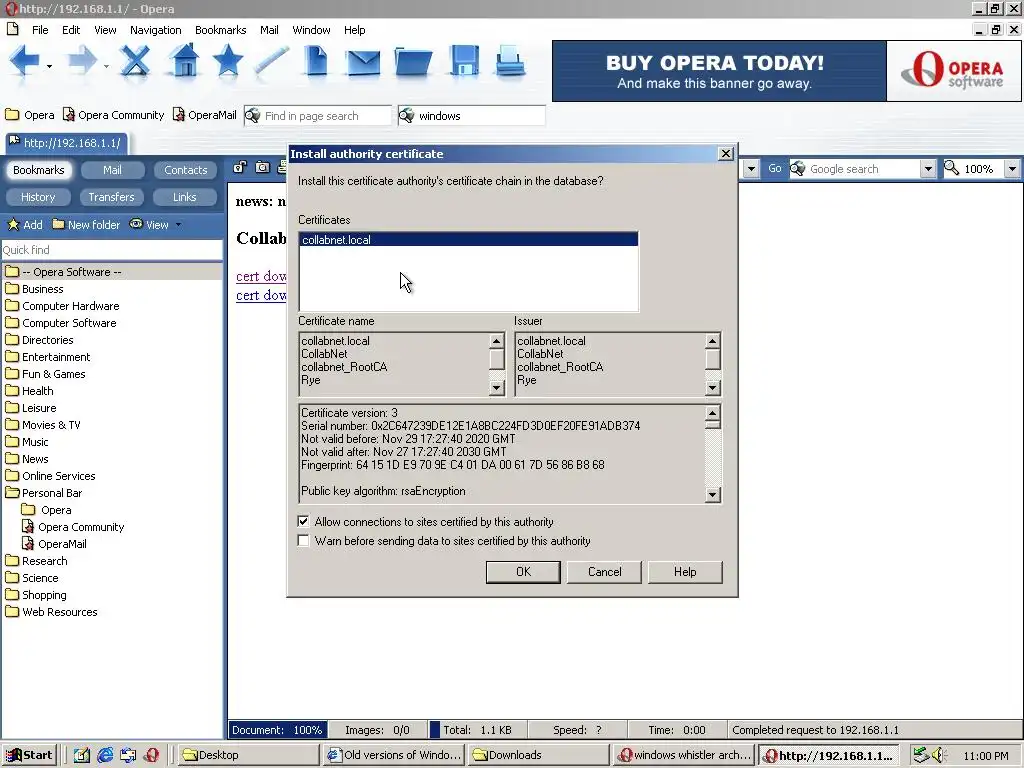This screenshot has height=768, width=1024.
Task: Click the volume speaker tray icon
Action: (939, 755)
